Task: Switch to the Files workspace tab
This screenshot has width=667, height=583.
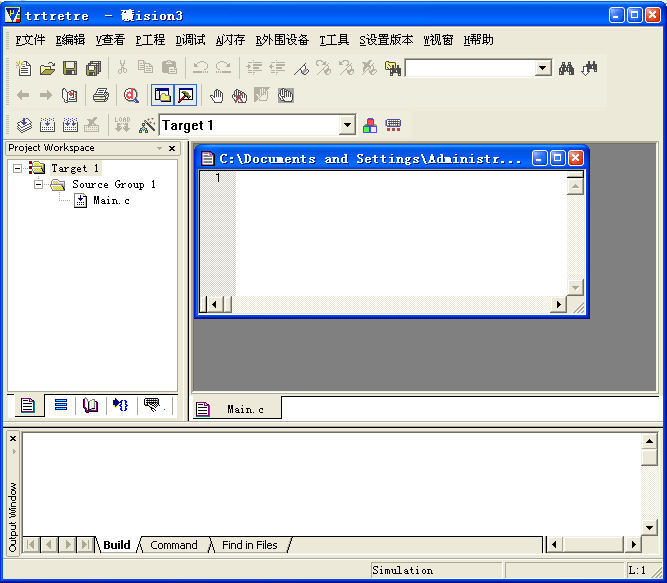Action: (28, 405)
